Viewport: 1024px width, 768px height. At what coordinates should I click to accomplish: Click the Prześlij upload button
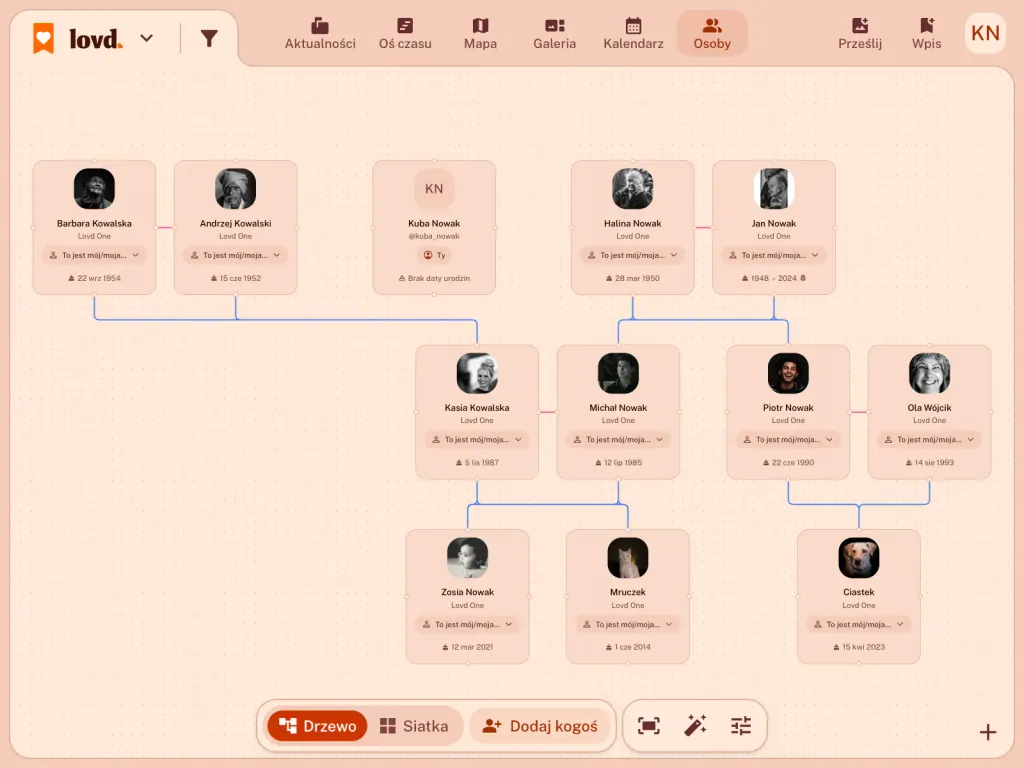(860, 34)
